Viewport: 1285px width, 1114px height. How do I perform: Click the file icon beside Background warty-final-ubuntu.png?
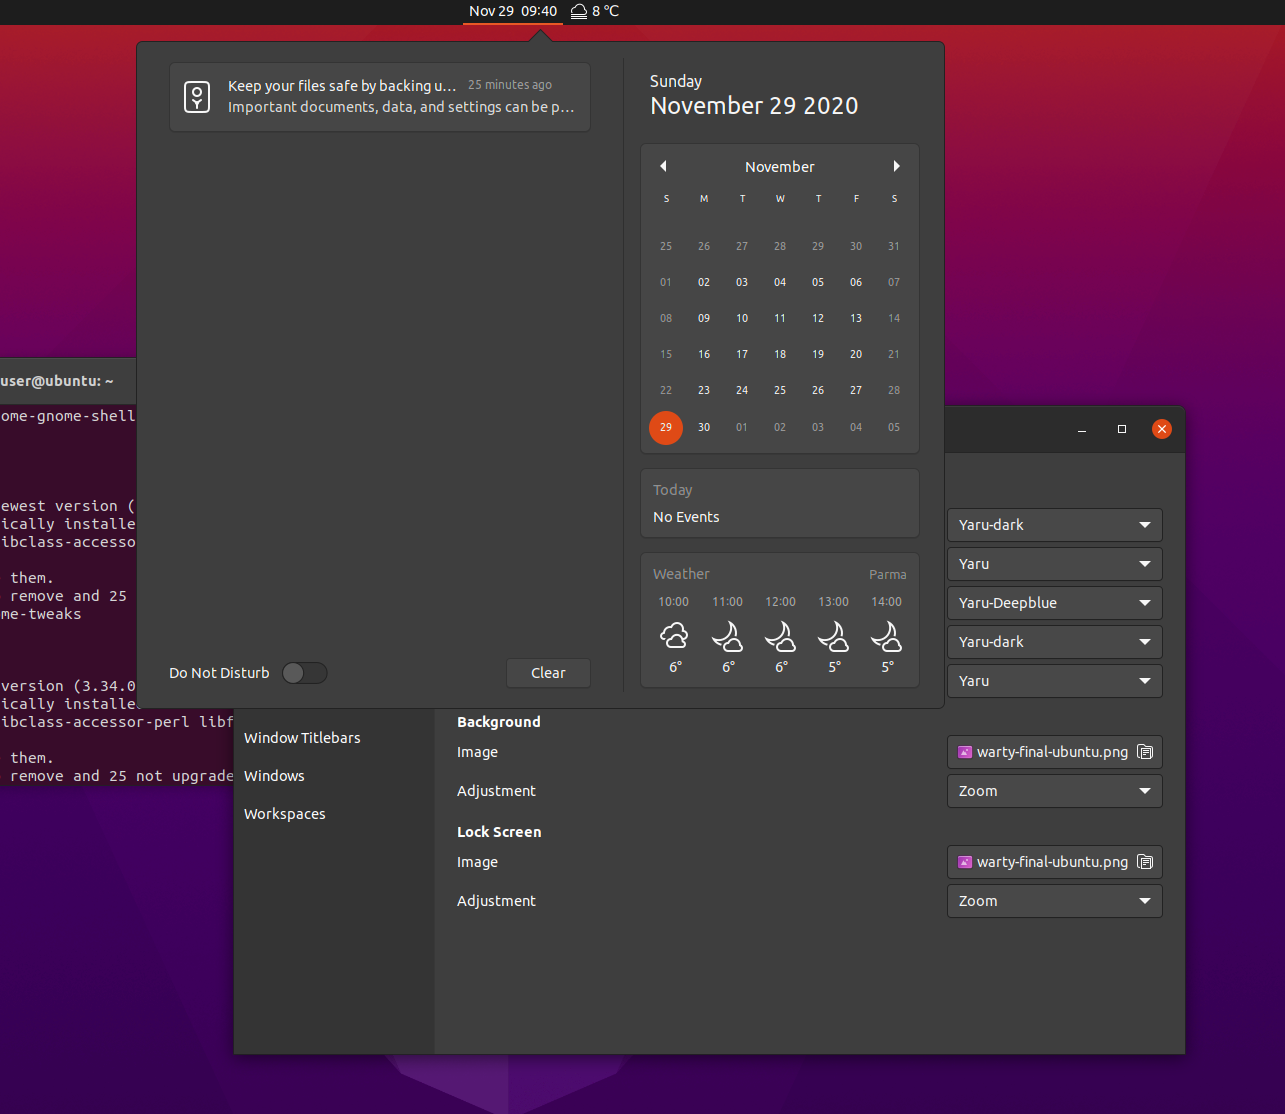pyautogui.click(x=1144, y=752)
